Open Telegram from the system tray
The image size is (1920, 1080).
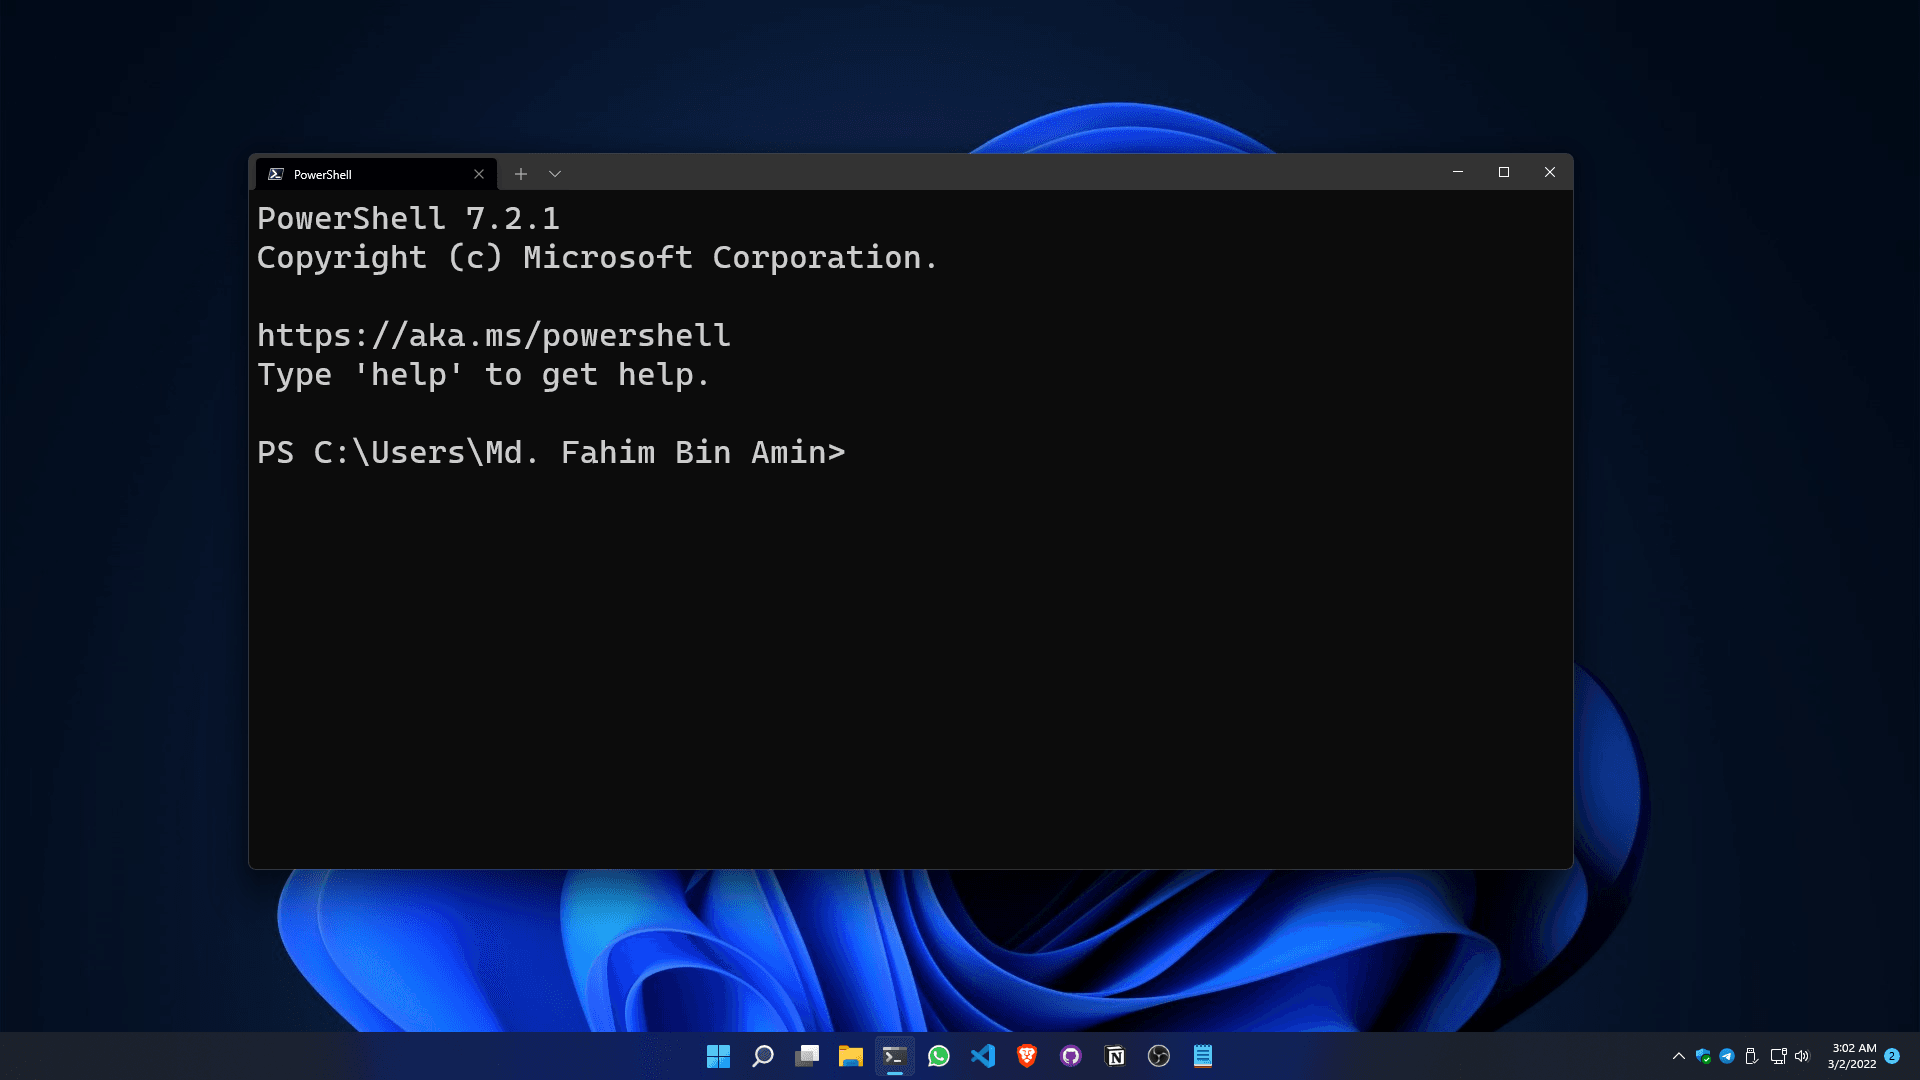coord(1727,1056)
